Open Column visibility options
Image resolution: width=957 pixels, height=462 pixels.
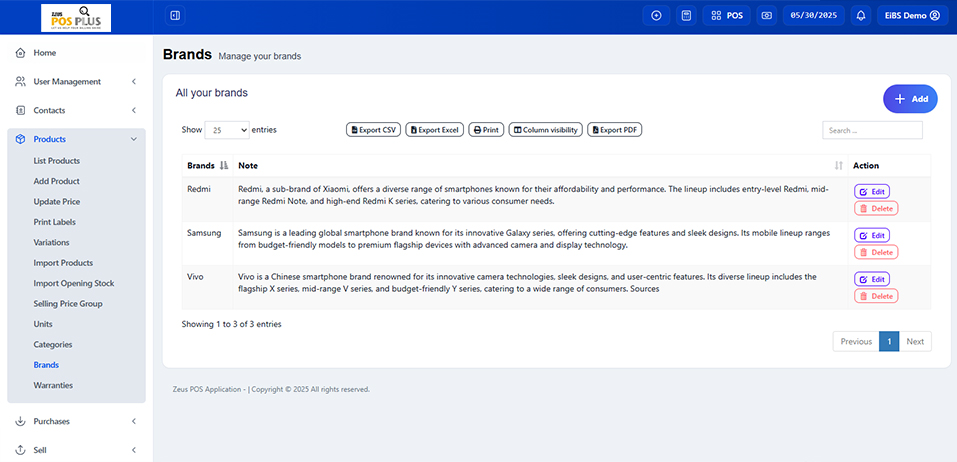pyautogui.click(x=546, y=130)
